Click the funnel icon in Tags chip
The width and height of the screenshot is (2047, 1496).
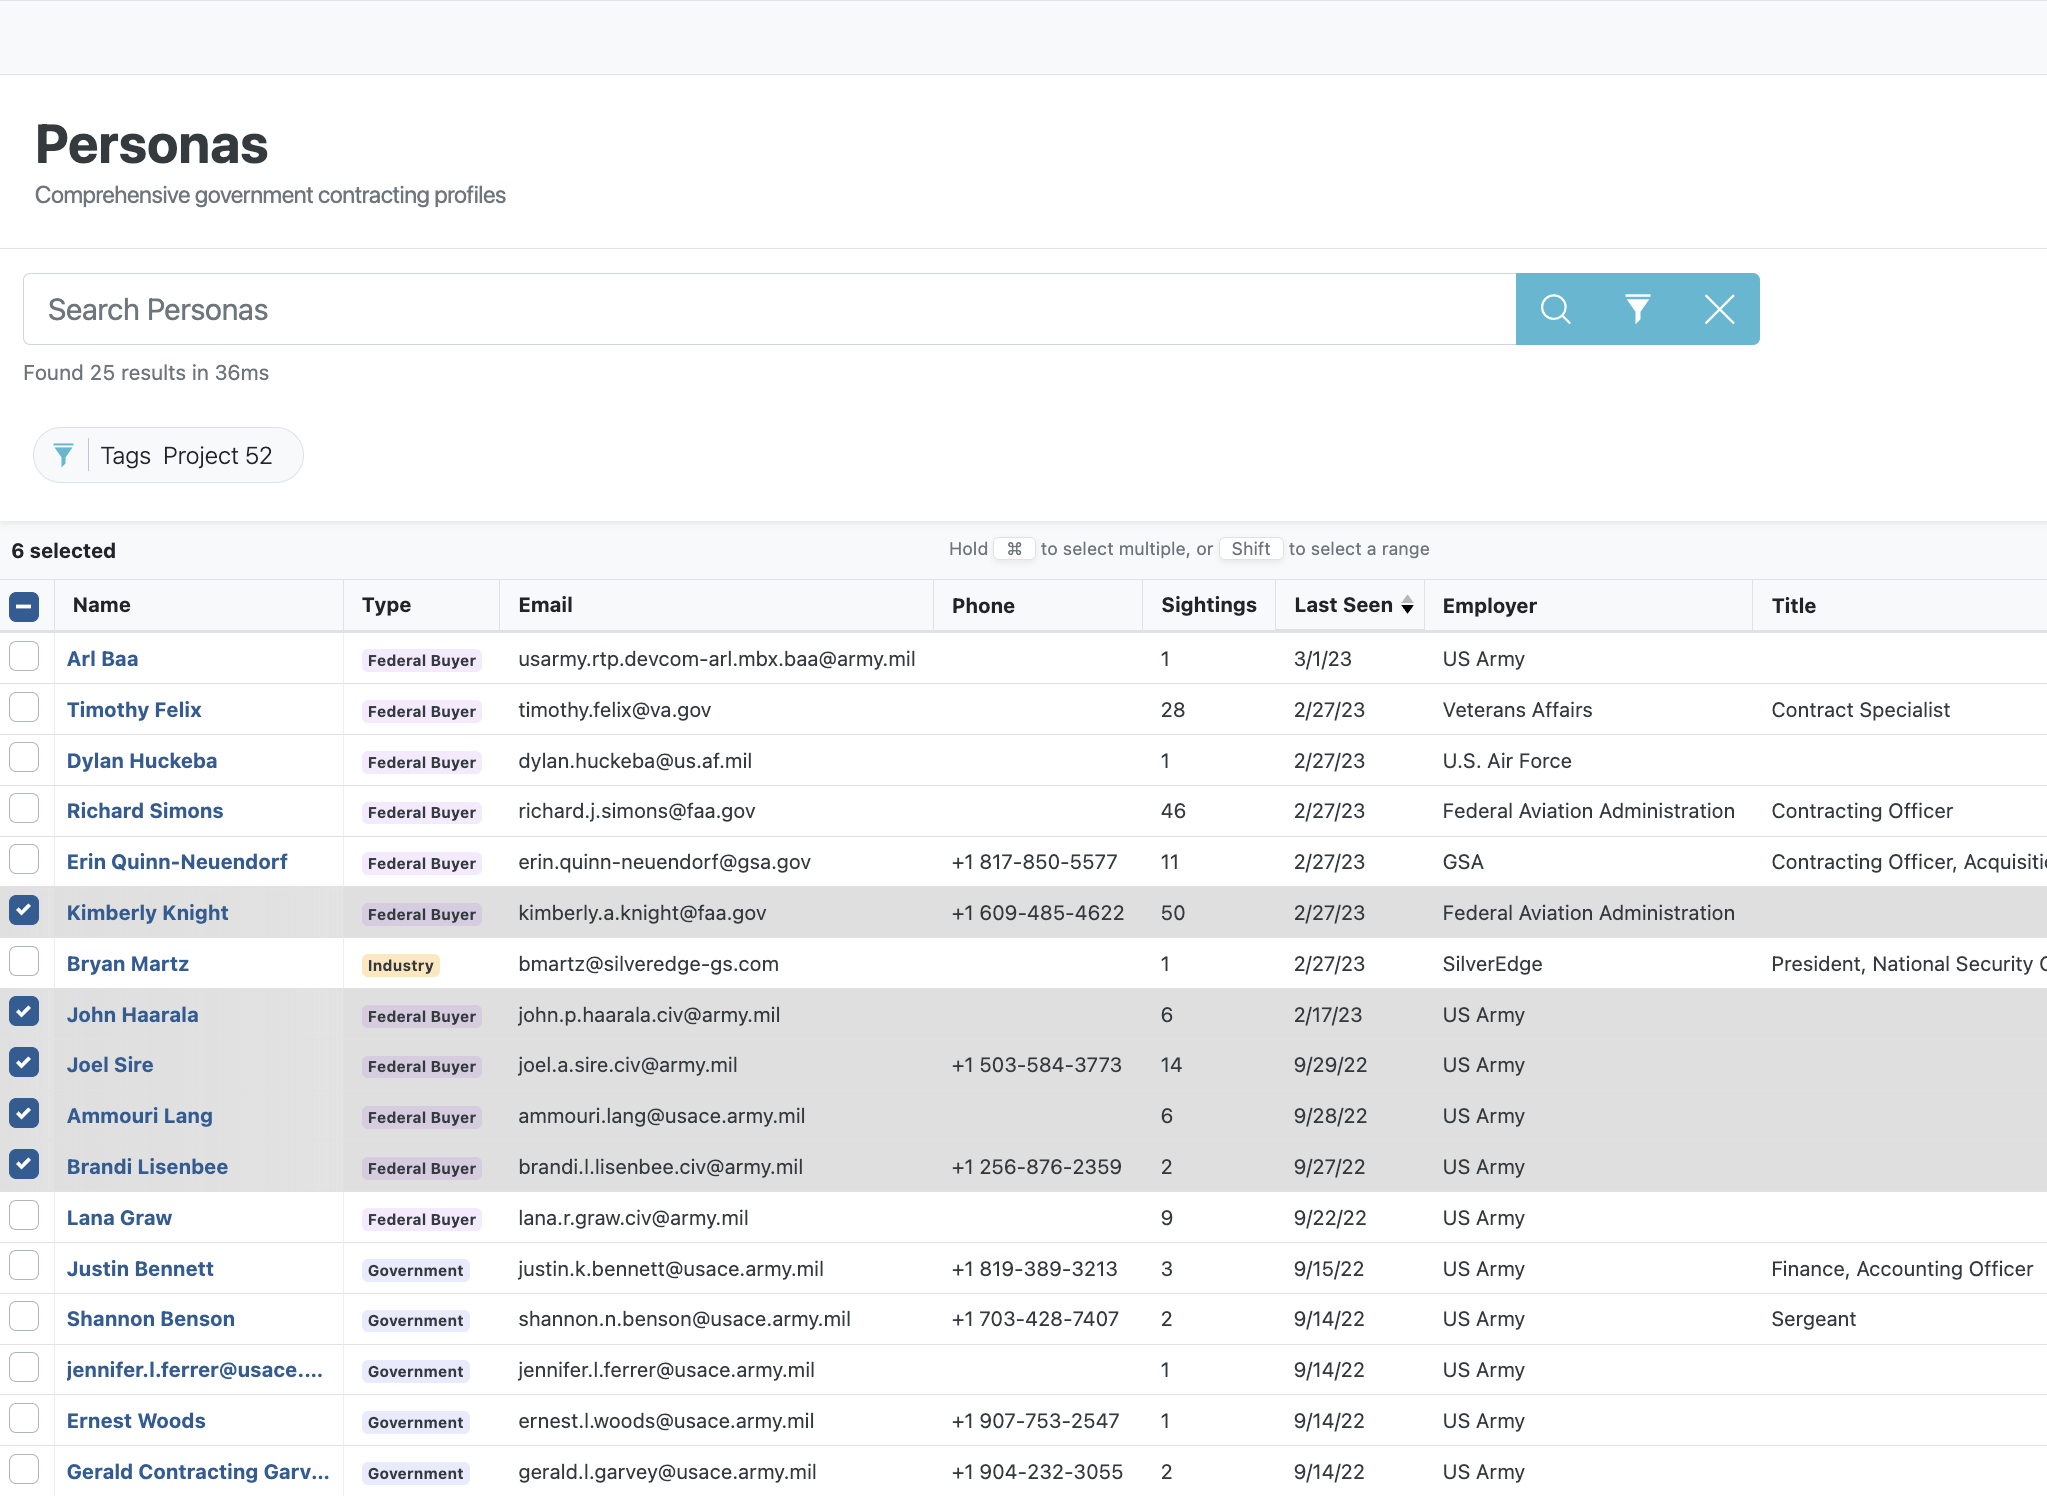pos(63,456)
